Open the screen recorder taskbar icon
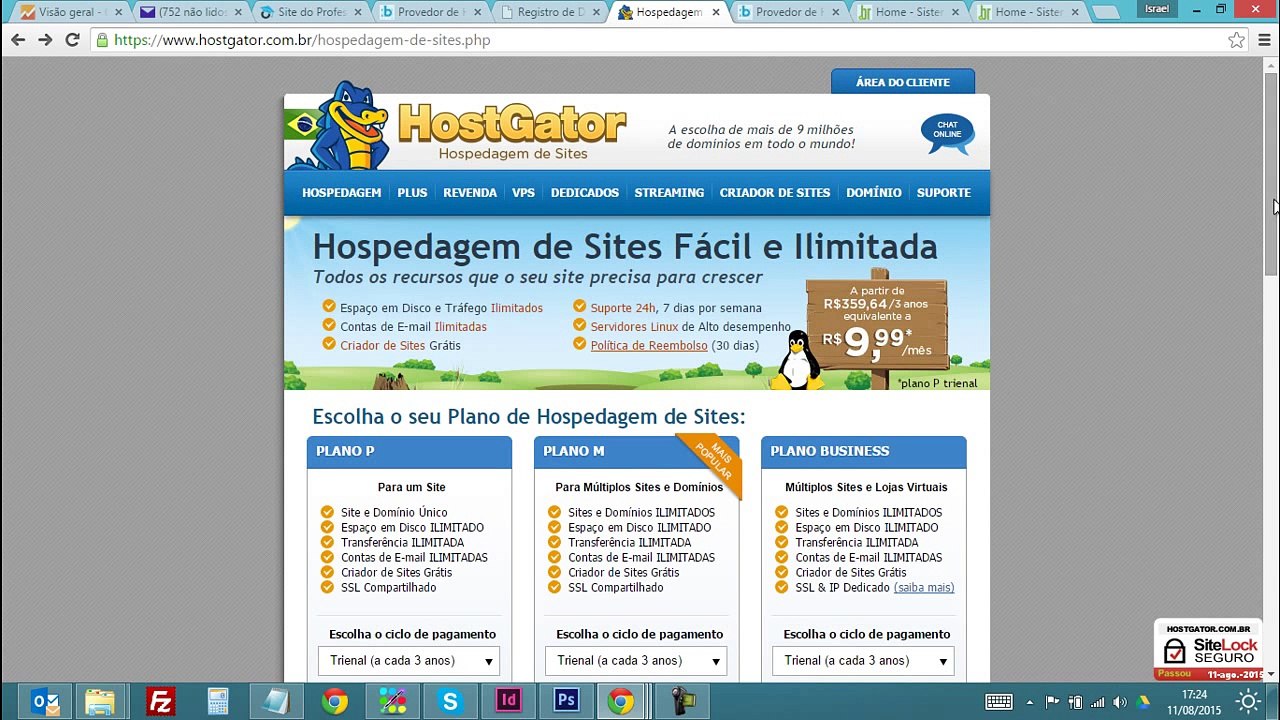The width and height of the screenshot is (1280, 720). pos(683,702)
